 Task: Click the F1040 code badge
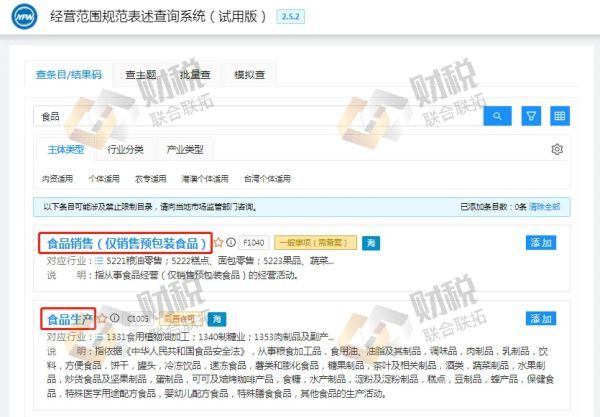254,243
